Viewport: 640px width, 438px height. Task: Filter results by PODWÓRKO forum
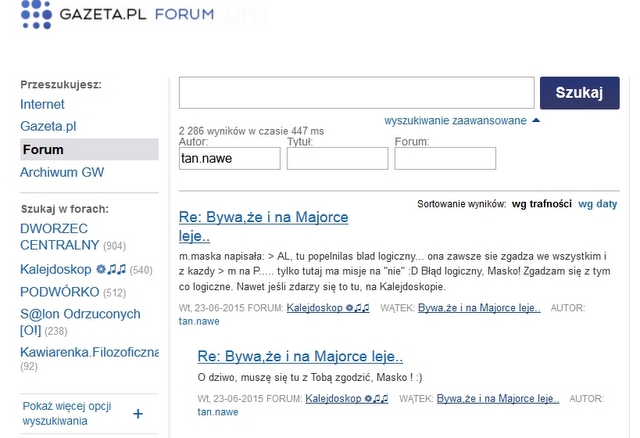click(x=58, y=292)
